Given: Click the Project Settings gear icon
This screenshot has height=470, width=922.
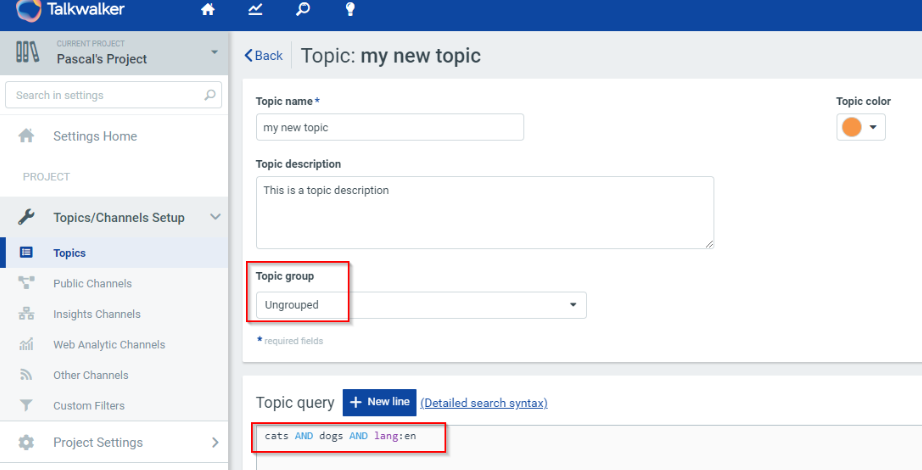Looking at the screenshot, I should click(x=27, y=442).
